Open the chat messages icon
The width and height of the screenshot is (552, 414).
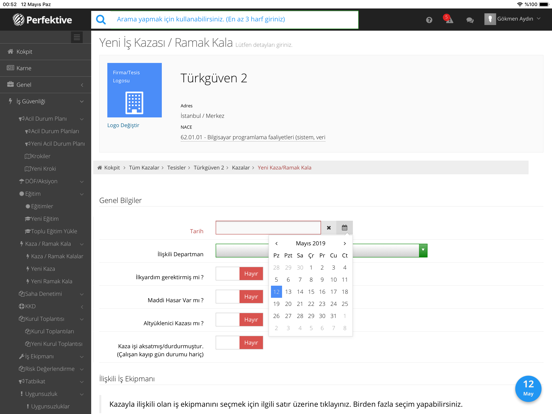[x=470, y=20]
